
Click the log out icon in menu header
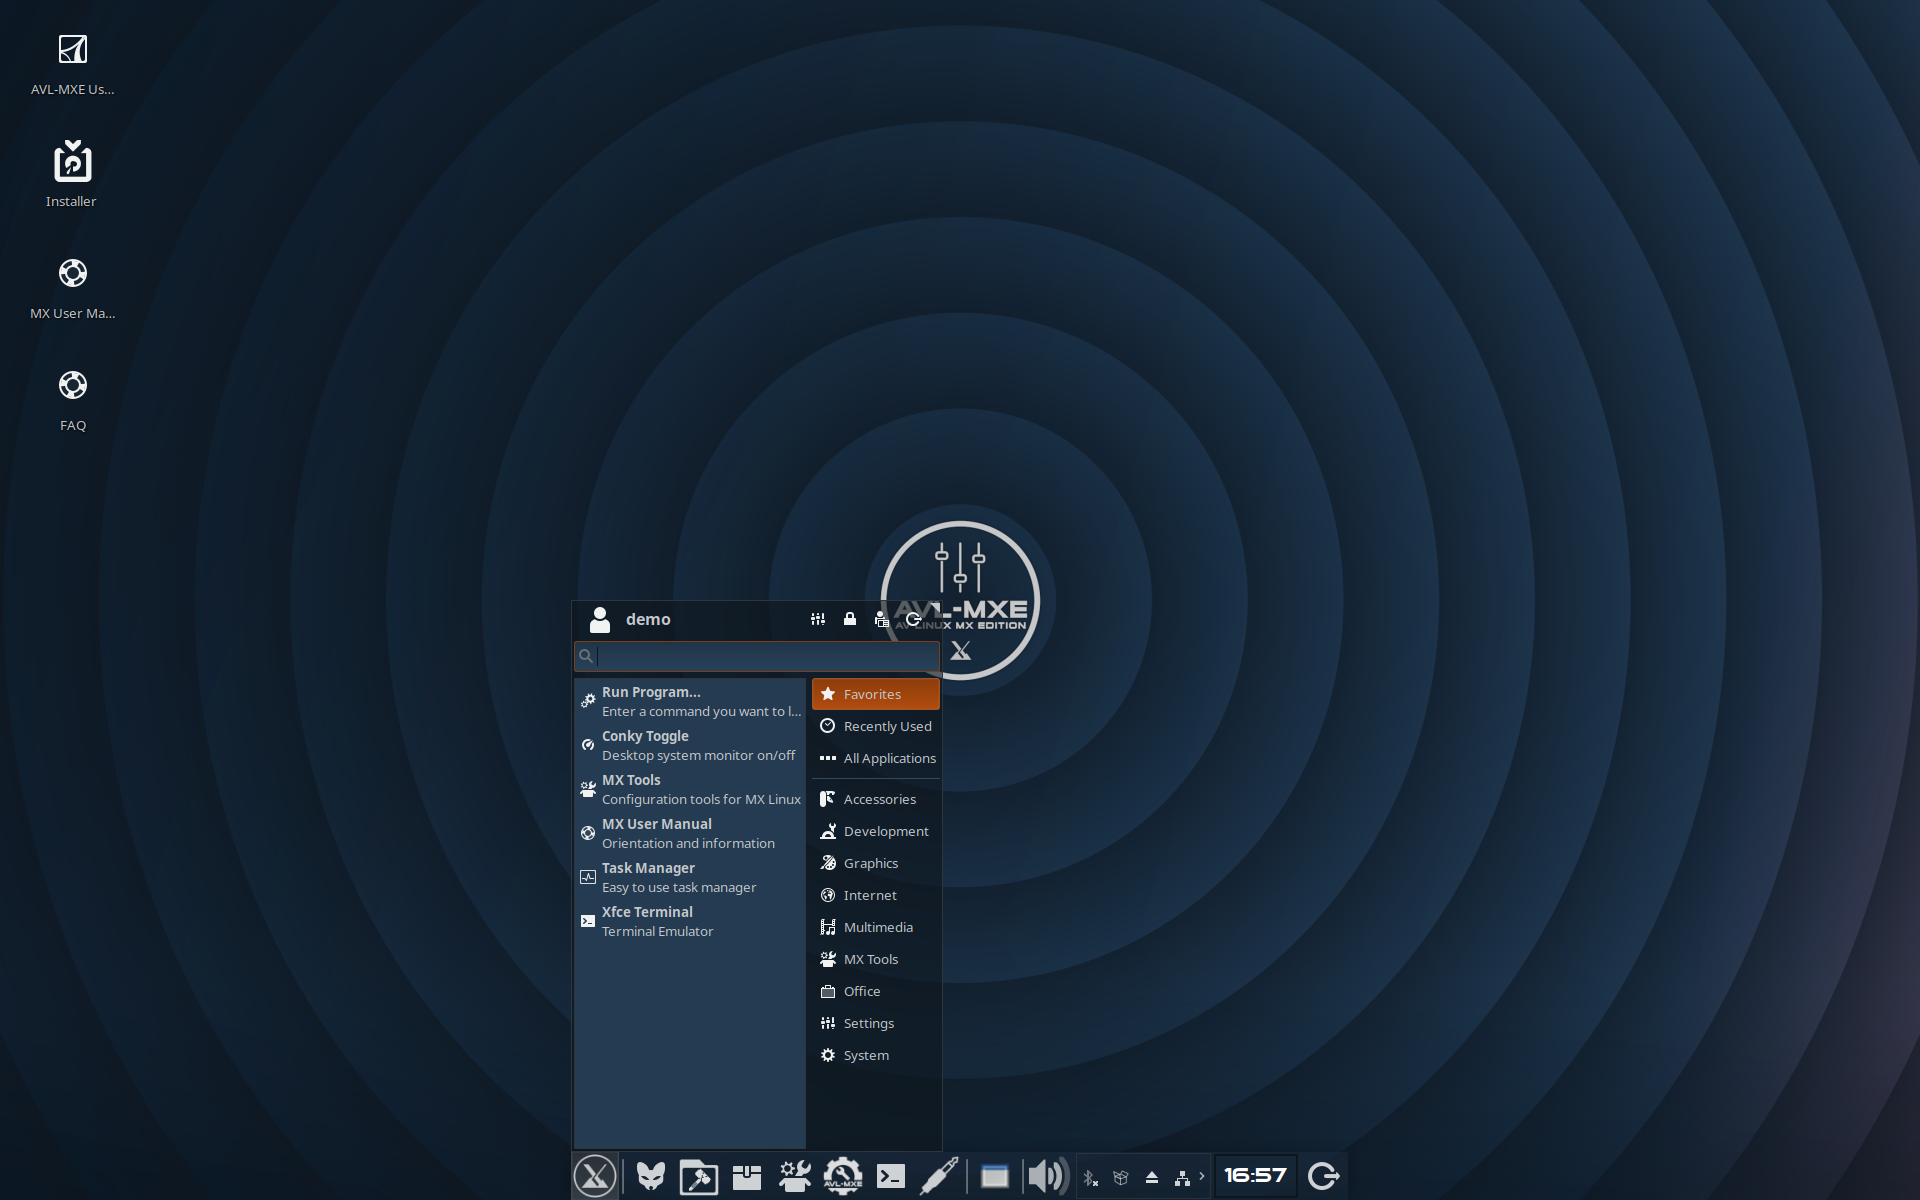[913, 619]
